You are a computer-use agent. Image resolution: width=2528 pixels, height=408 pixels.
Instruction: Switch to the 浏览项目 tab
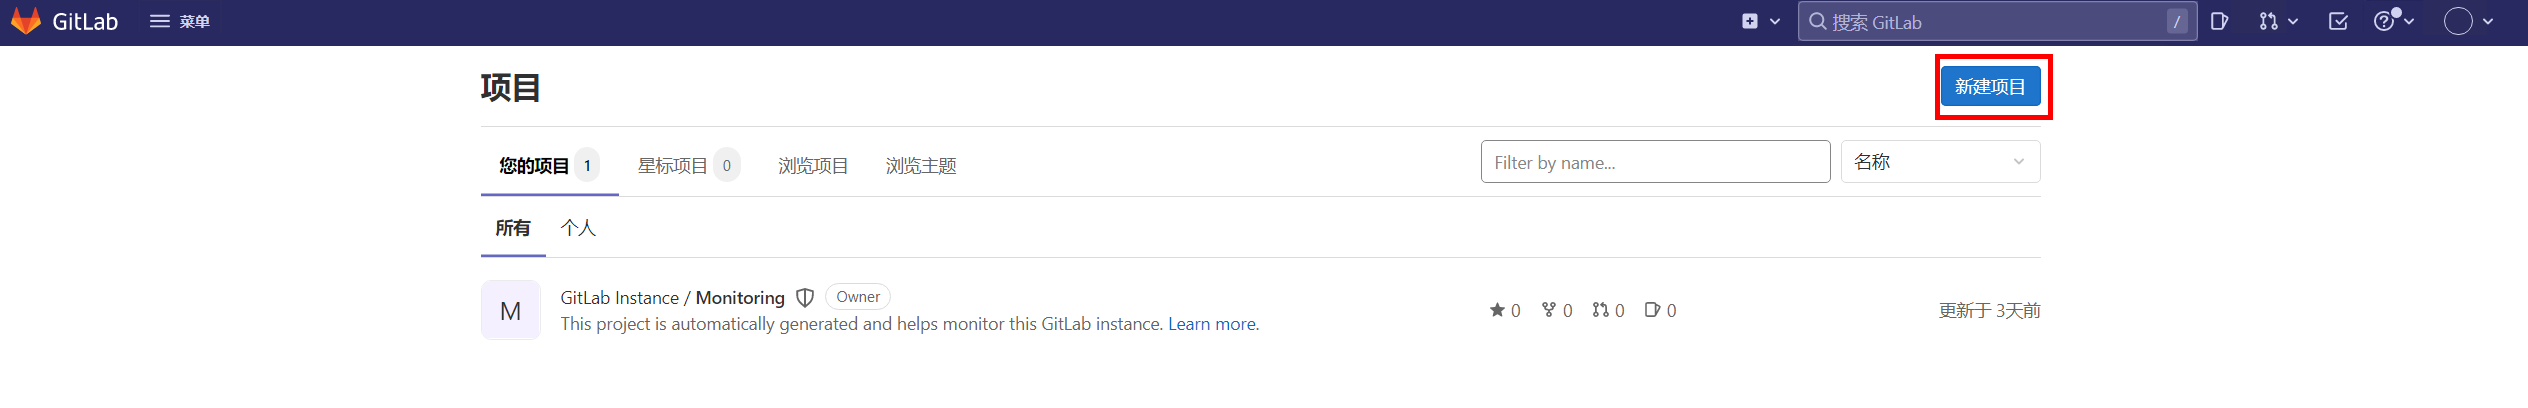click(813, 166)
